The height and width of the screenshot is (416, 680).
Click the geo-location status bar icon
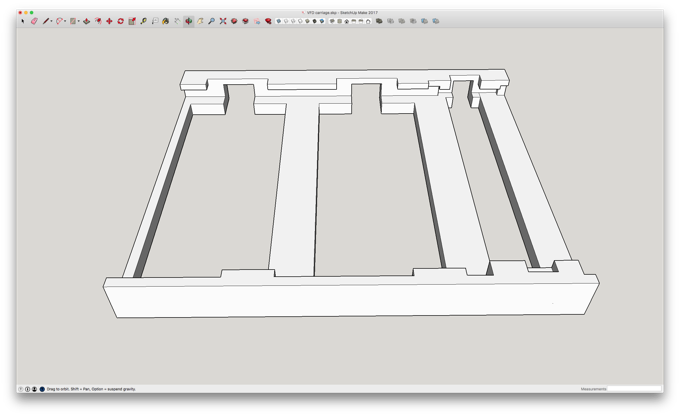(20, 389)
